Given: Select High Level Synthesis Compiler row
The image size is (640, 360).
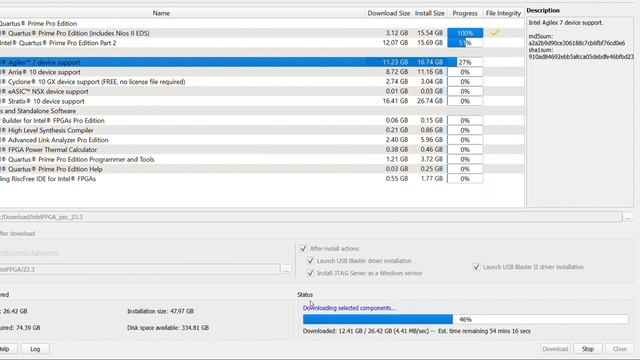Looking at the screenshot, I should coord(261,130).
